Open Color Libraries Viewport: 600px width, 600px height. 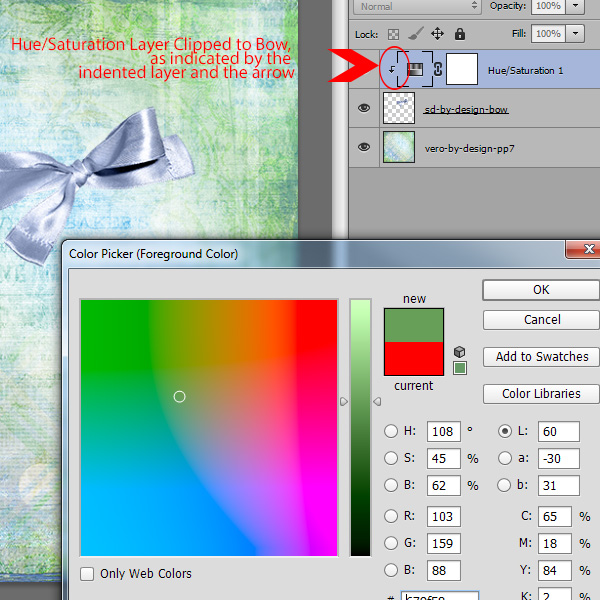(x=541, y=394)
